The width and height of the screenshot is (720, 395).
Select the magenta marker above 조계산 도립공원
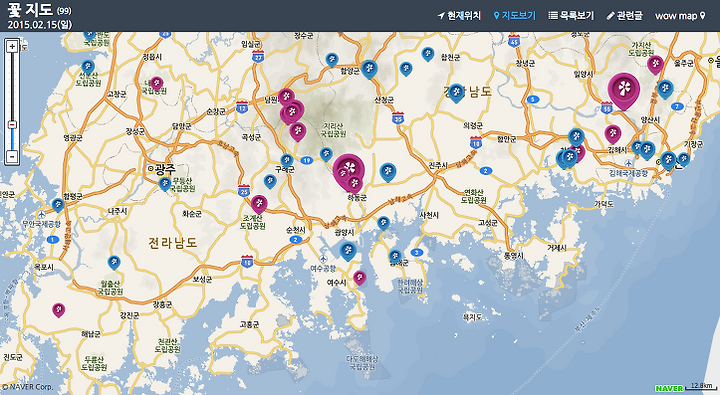click(x=259, y=204)
